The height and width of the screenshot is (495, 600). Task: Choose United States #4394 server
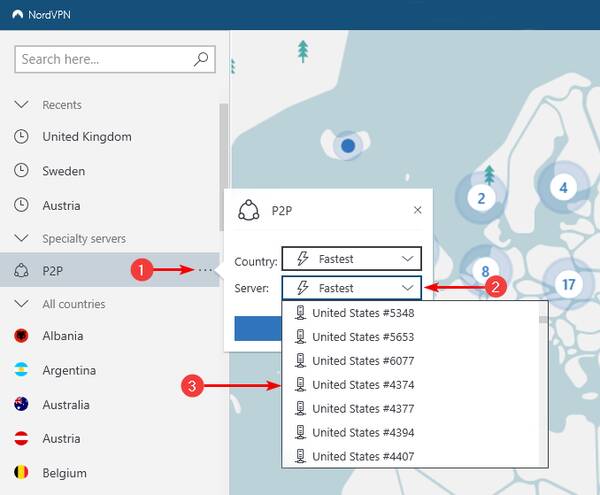point(410,432)
